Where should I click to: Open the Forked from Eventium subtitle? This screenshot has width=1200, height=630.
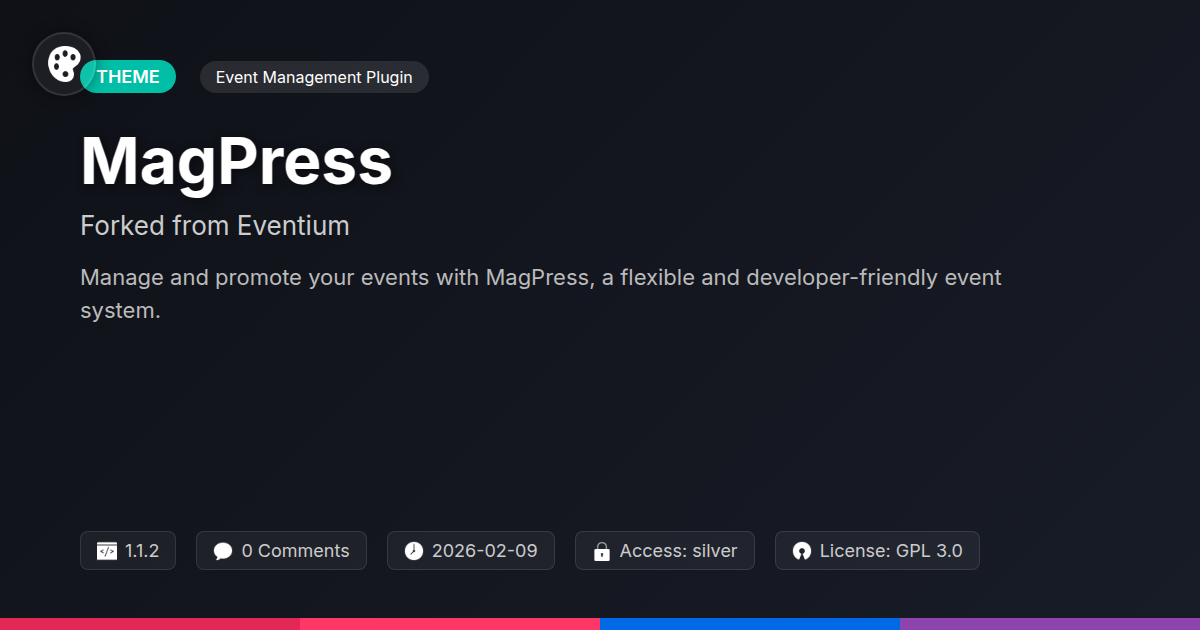coord(215,226)
